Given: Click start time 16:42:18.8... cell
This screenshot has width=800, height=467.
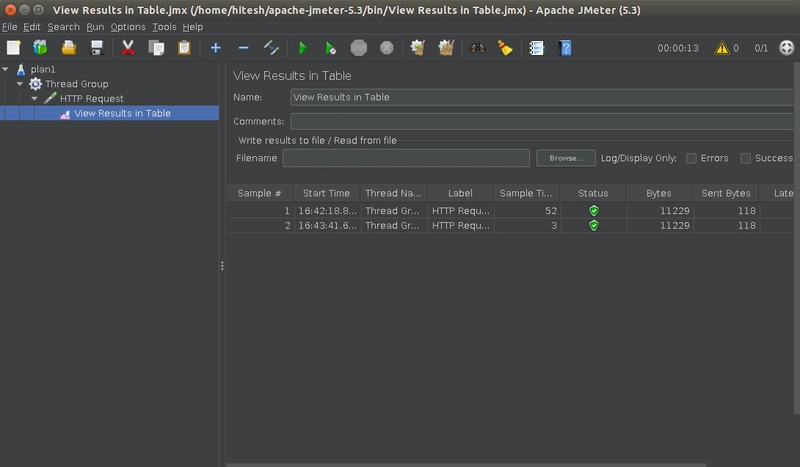Looking at the screenshot, I should (327, 210).
